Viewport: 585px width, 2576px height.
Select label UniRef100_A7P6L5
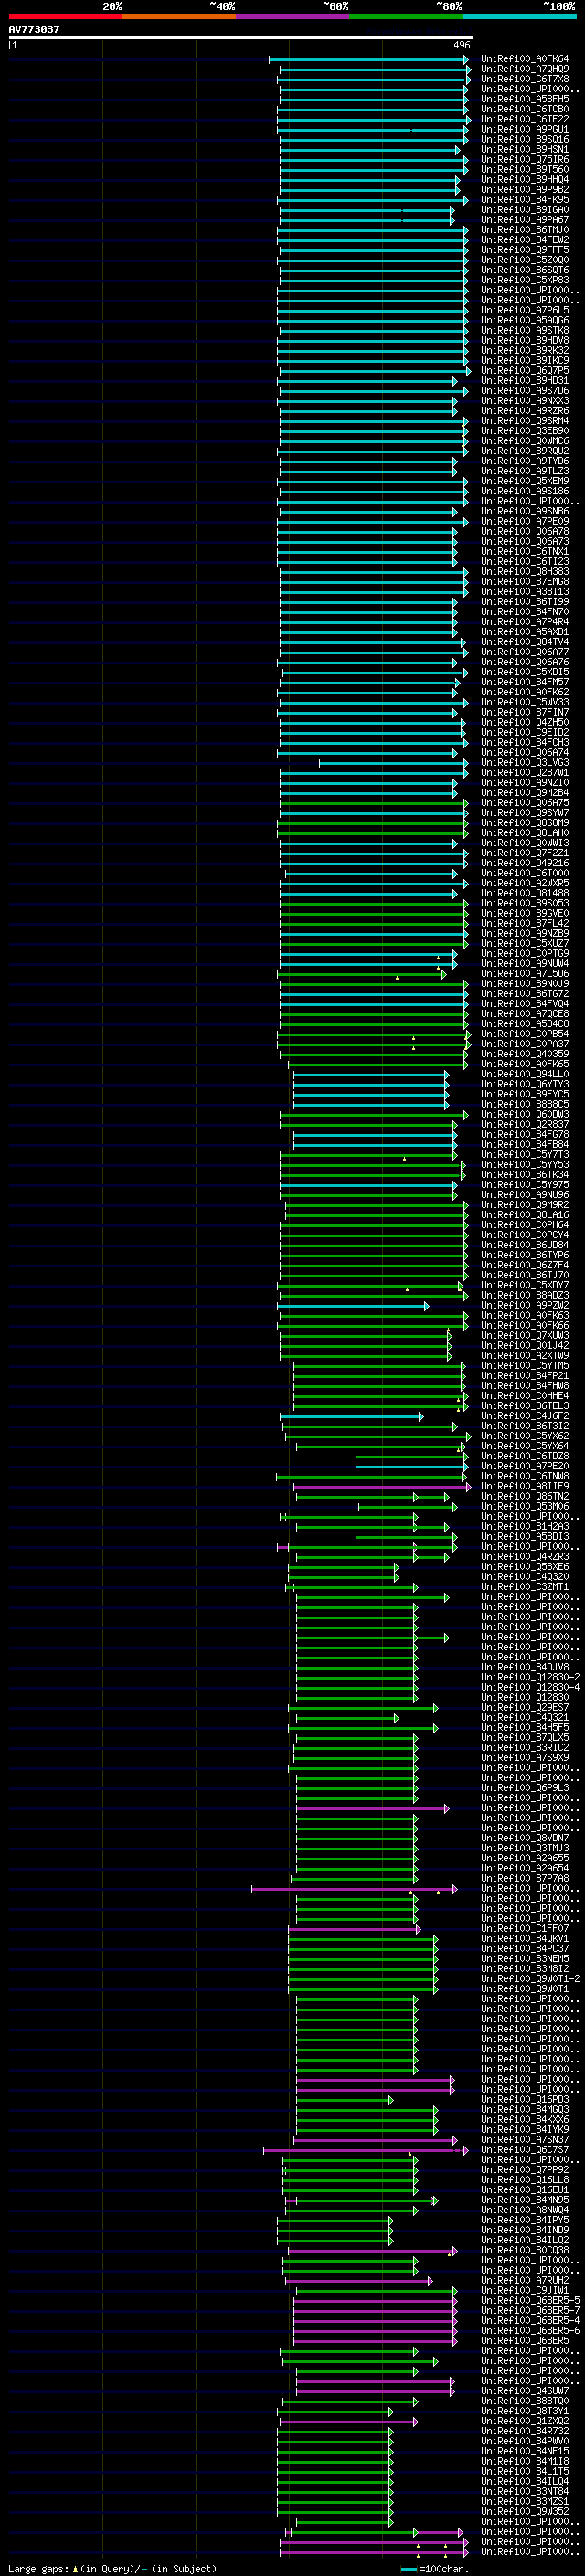(525, 310)
